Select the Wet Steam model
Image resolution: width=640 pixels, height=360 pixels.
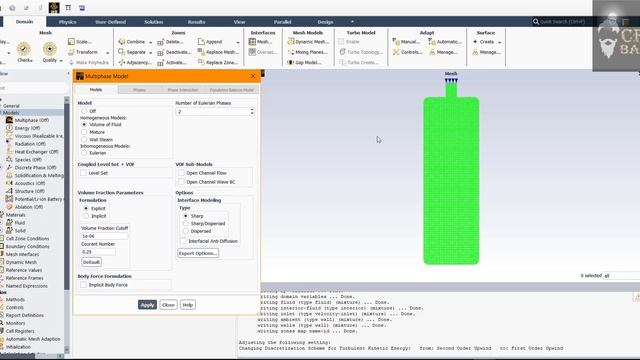point(84,140)
